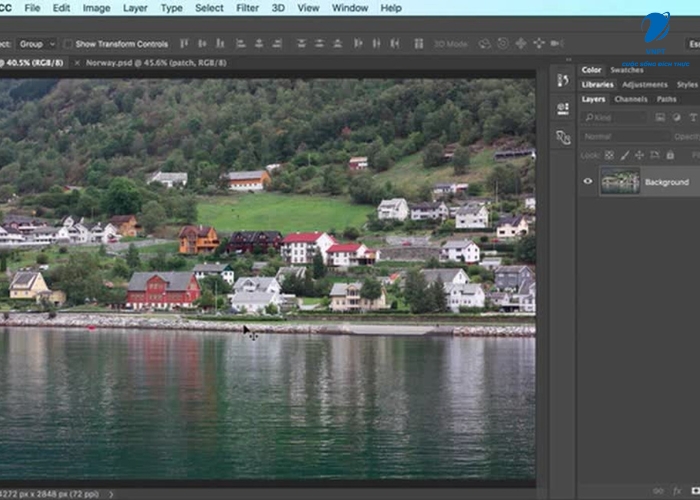Open the Normal blend mode dropdown
The image size is (700, 500).
point(625,137)
